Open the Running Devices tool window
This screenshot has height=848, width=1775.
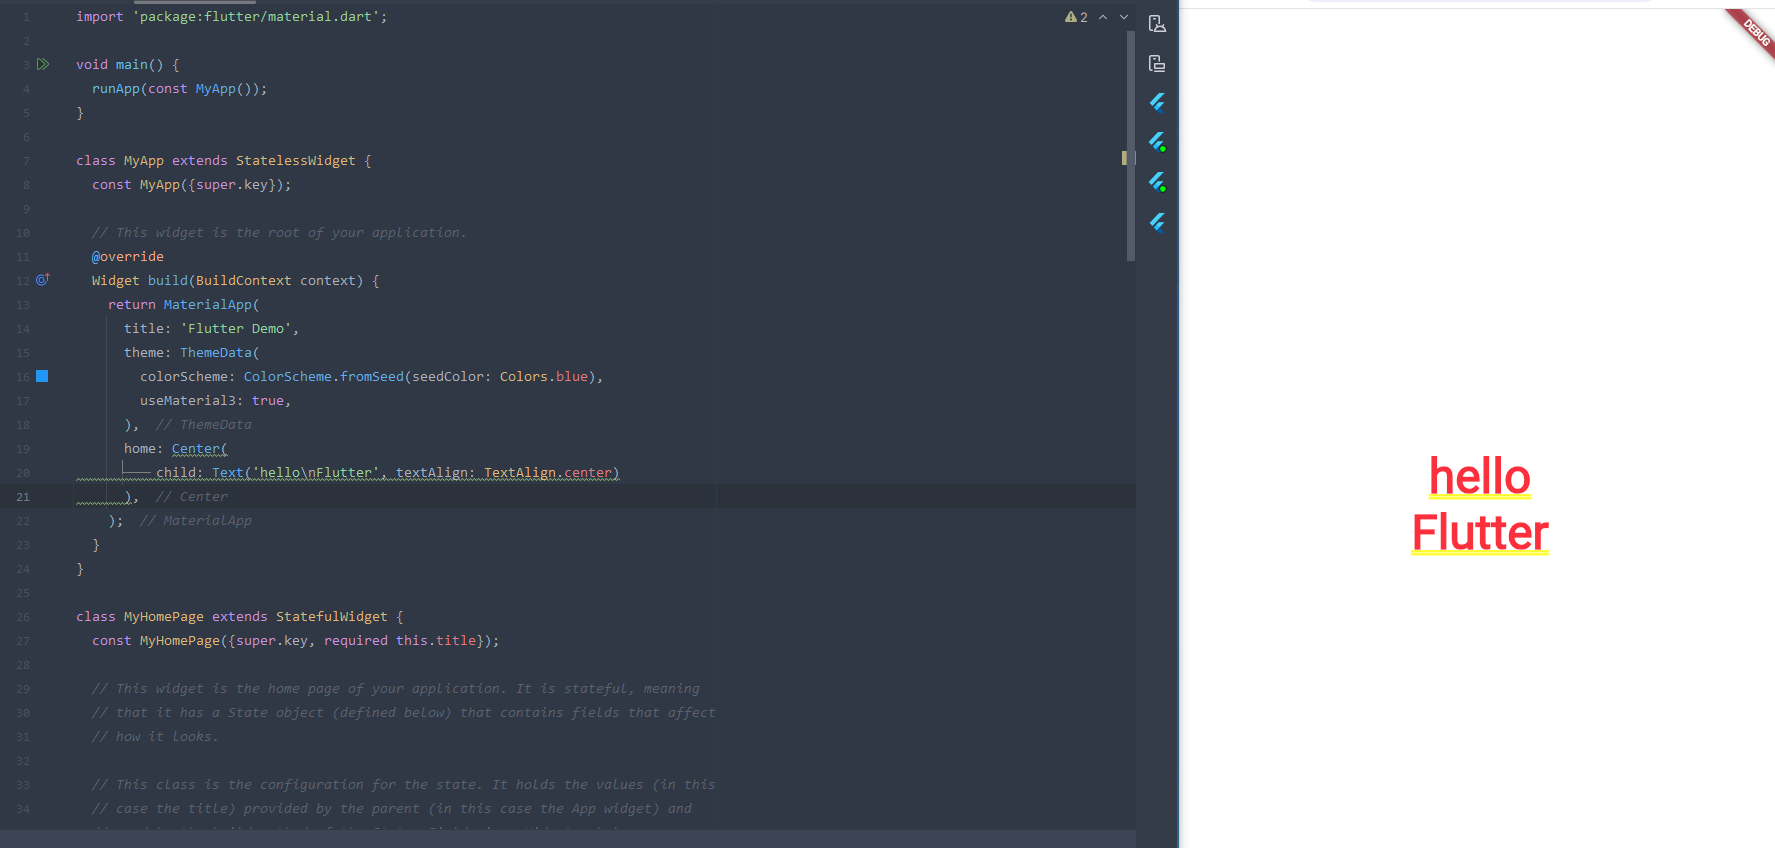click(x=1157, y=64)
